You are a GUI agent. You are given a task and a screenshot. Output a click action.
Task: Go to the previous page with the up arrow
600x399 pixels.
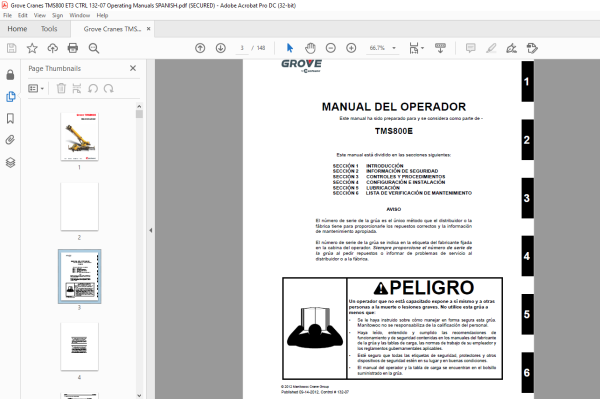pos(200,48)
